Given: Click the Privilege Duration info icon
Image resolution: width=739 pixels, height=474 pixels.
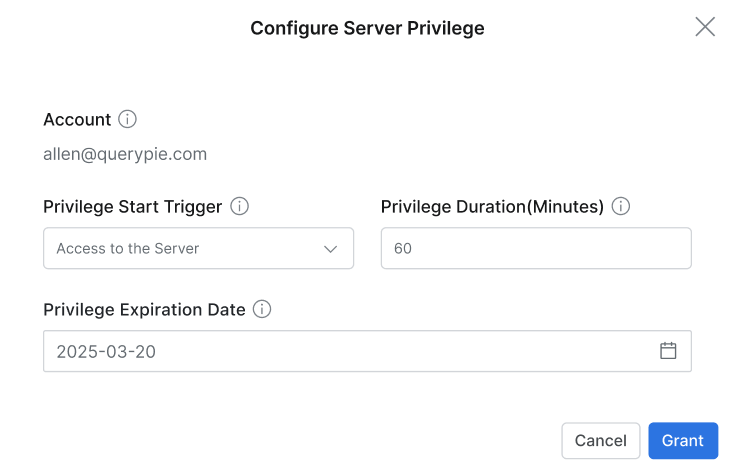Looking at the screenshot, I should (x=620, y=207).
